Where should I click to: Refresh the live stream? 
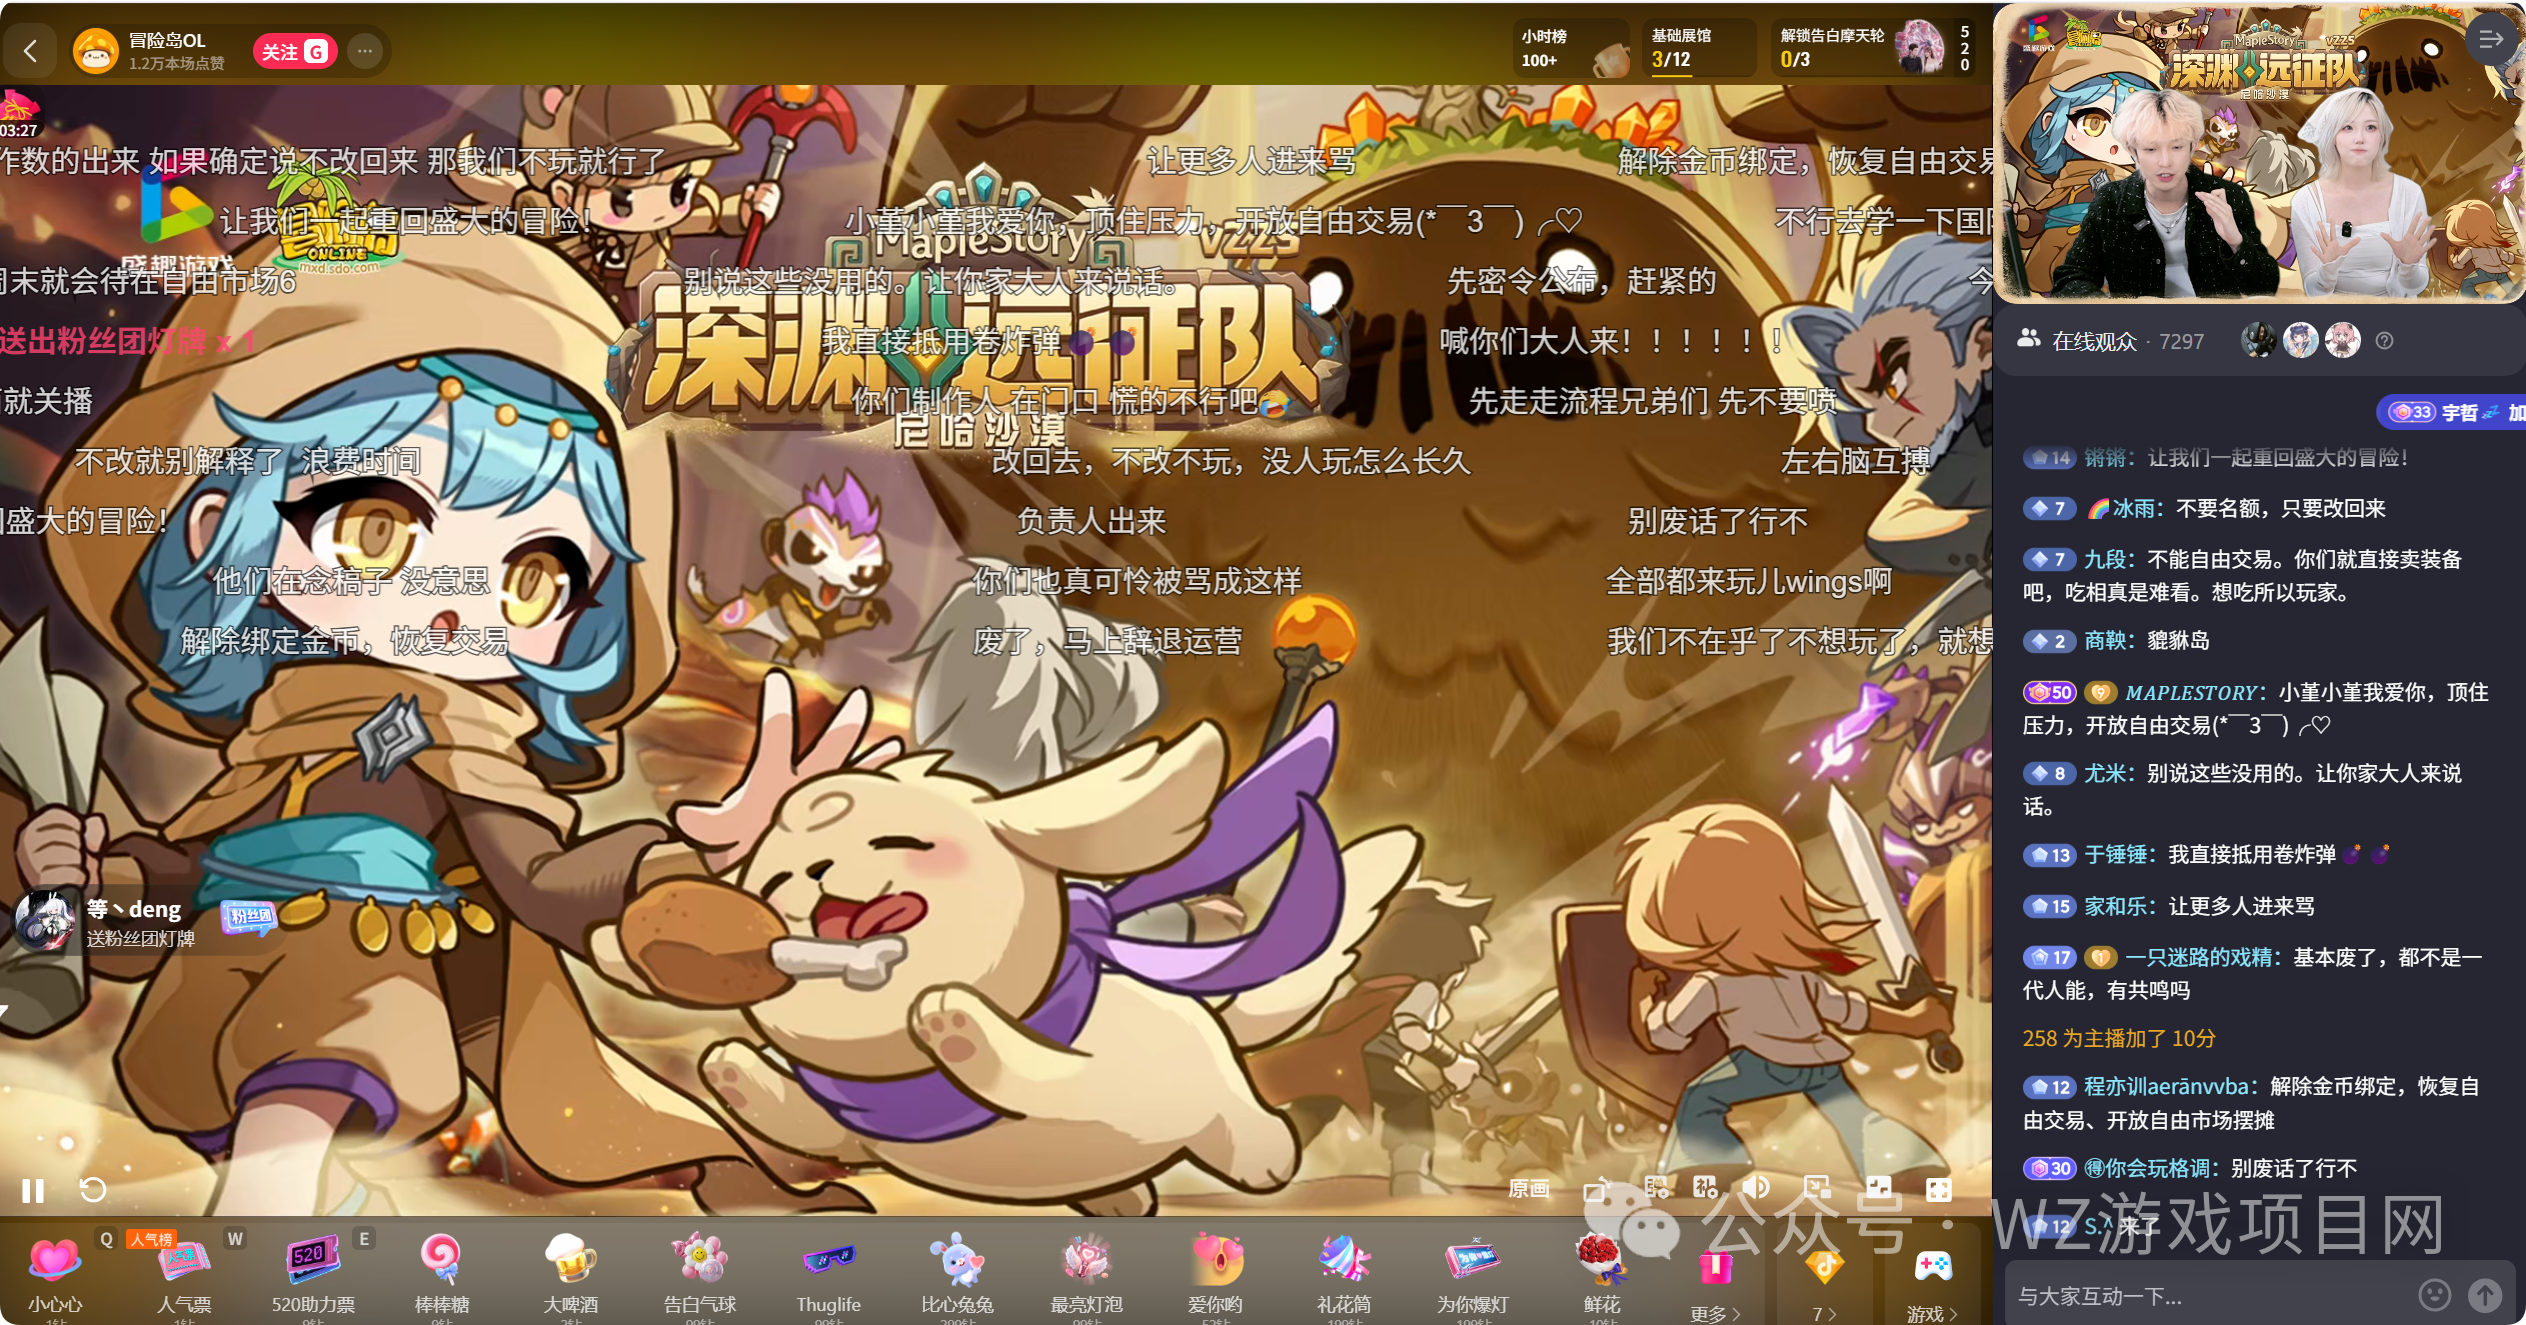[x=93, y=1189]
